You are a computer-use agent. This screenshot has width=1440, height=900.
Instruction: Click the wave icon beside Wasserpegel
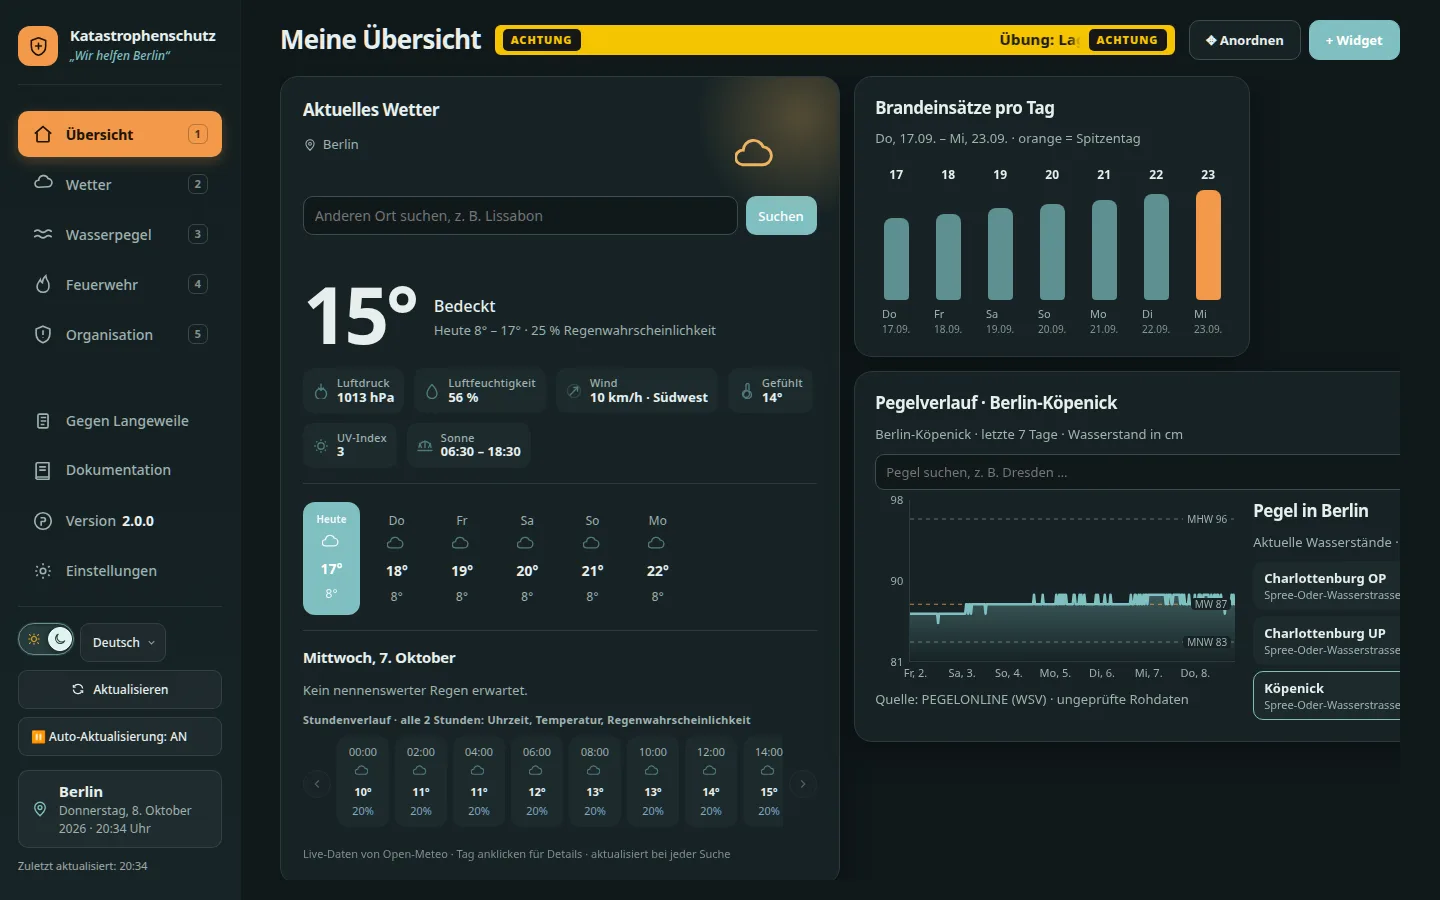[x=43, y=234]
